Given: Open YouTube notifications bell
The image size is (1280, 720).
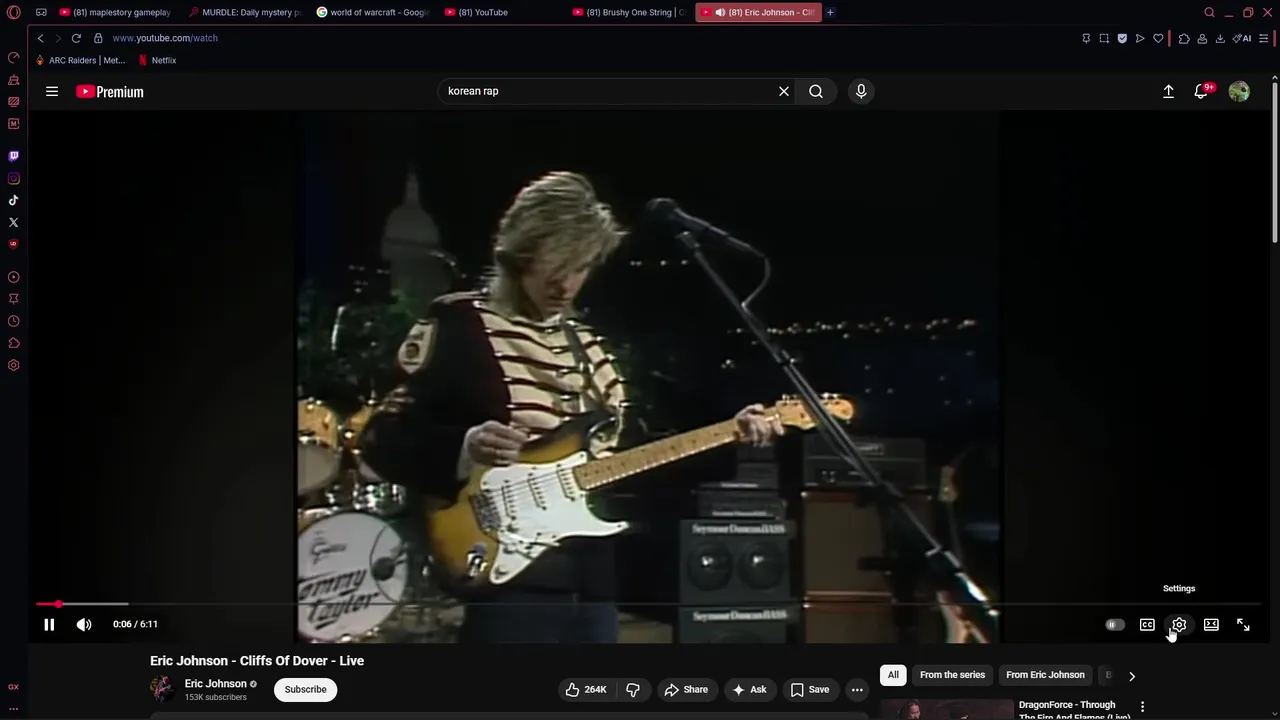Looking at the screenshot, I should [1202, 91].
